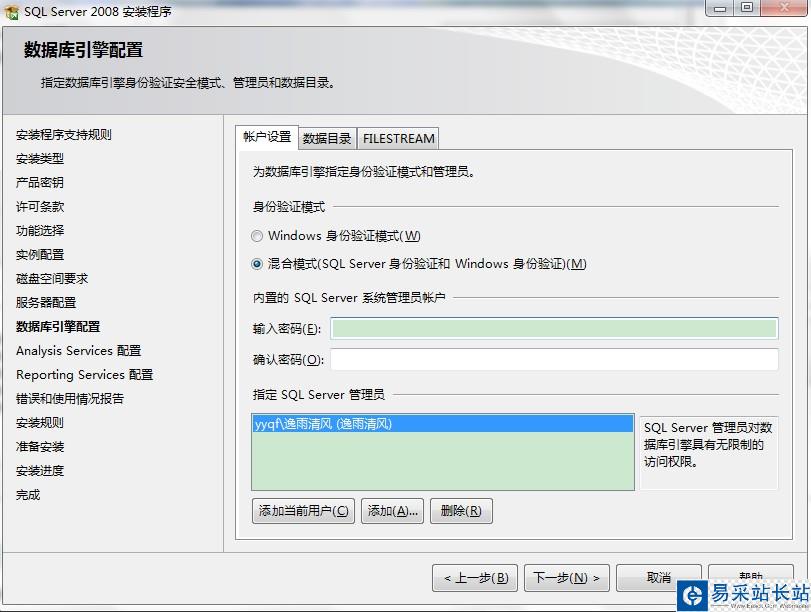Click 数据库引擎配置 step in sidebar

(58, 327)
